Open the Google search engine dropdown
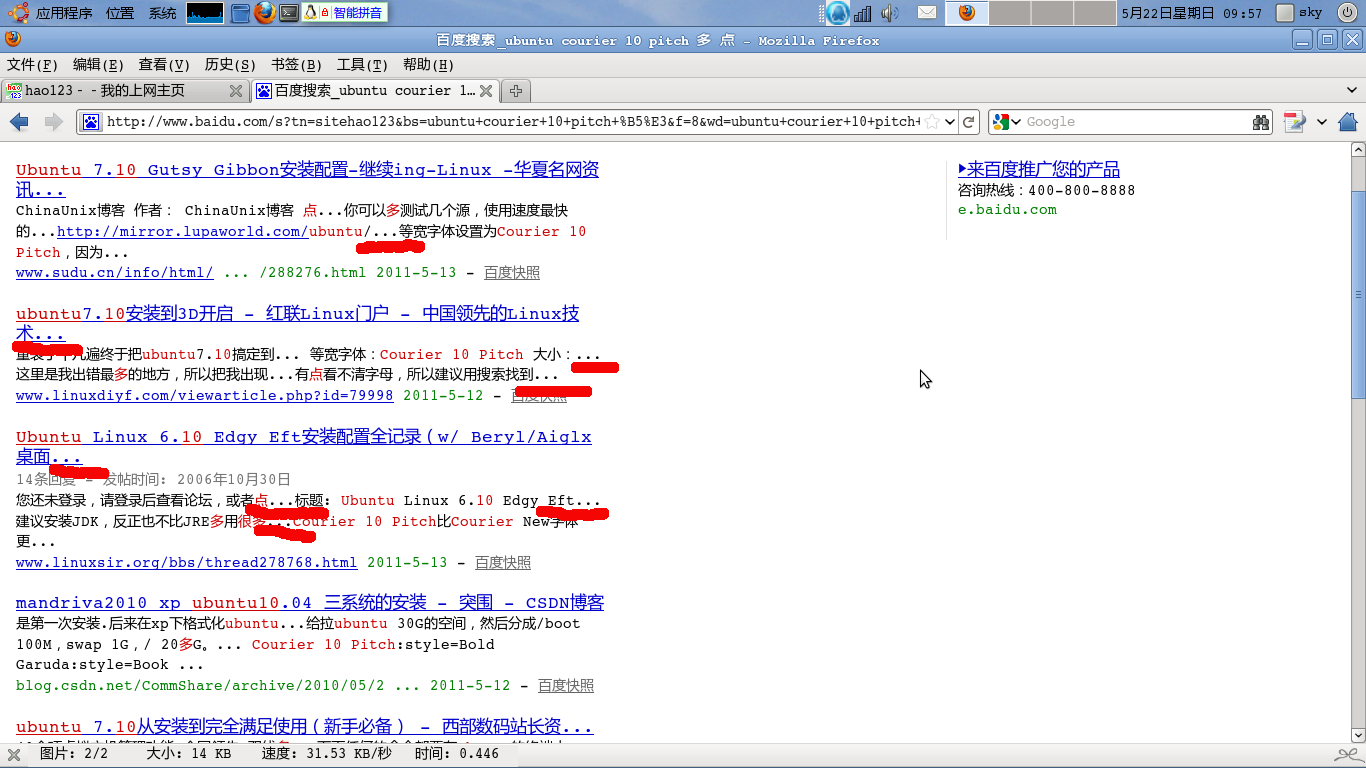 point(1008,122)
